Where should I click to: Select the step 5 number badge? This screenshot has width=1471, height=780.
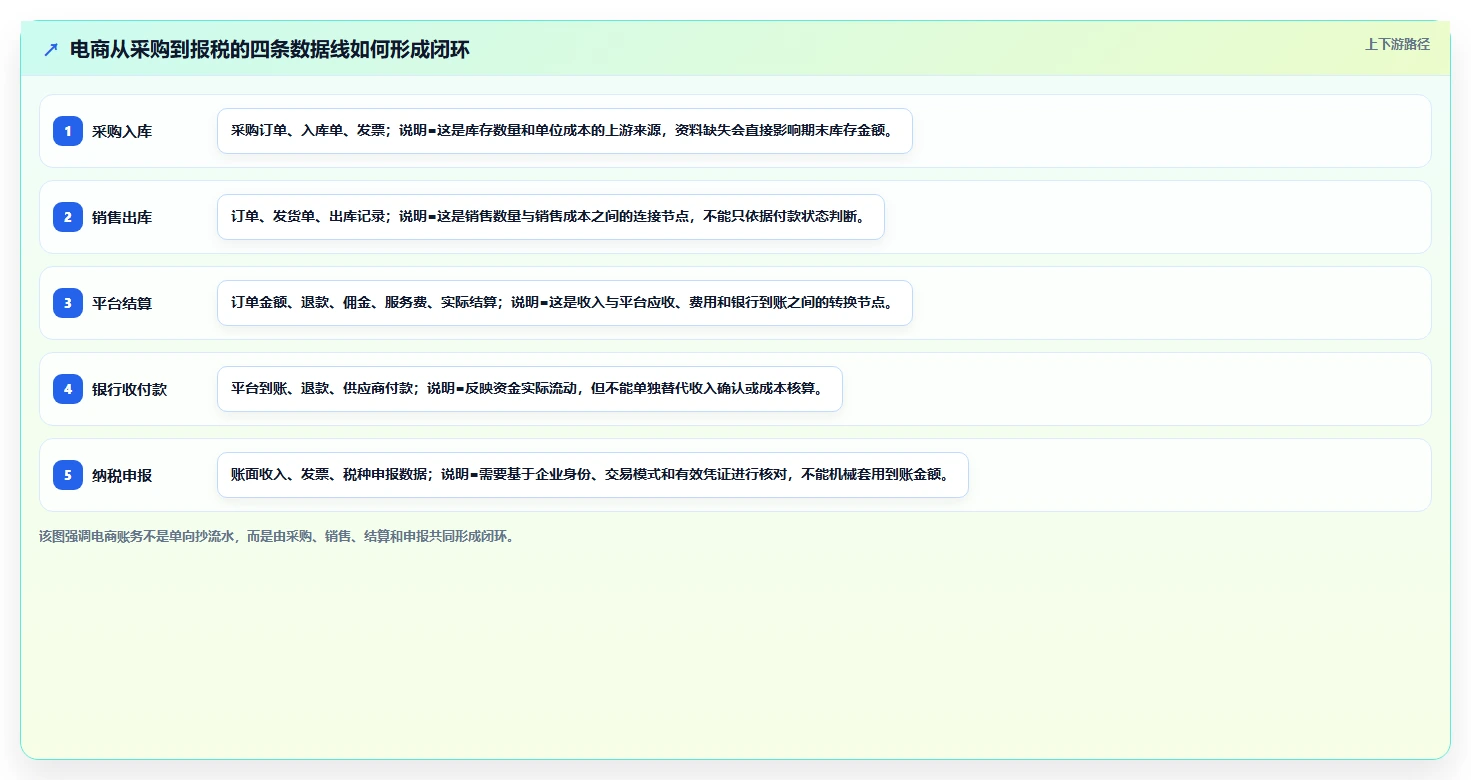68,475
